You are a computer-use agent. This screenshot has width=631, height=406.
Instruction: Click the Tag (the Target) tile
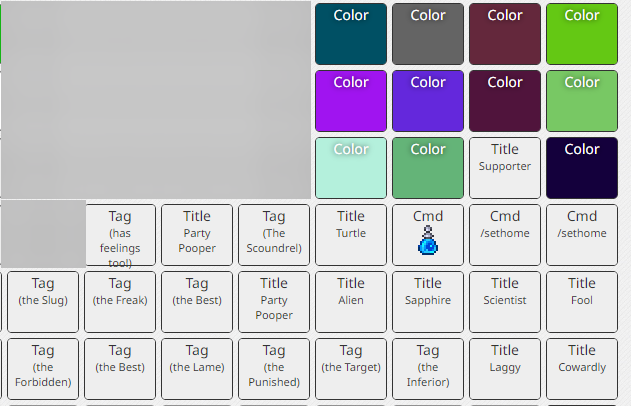(351, 369)
